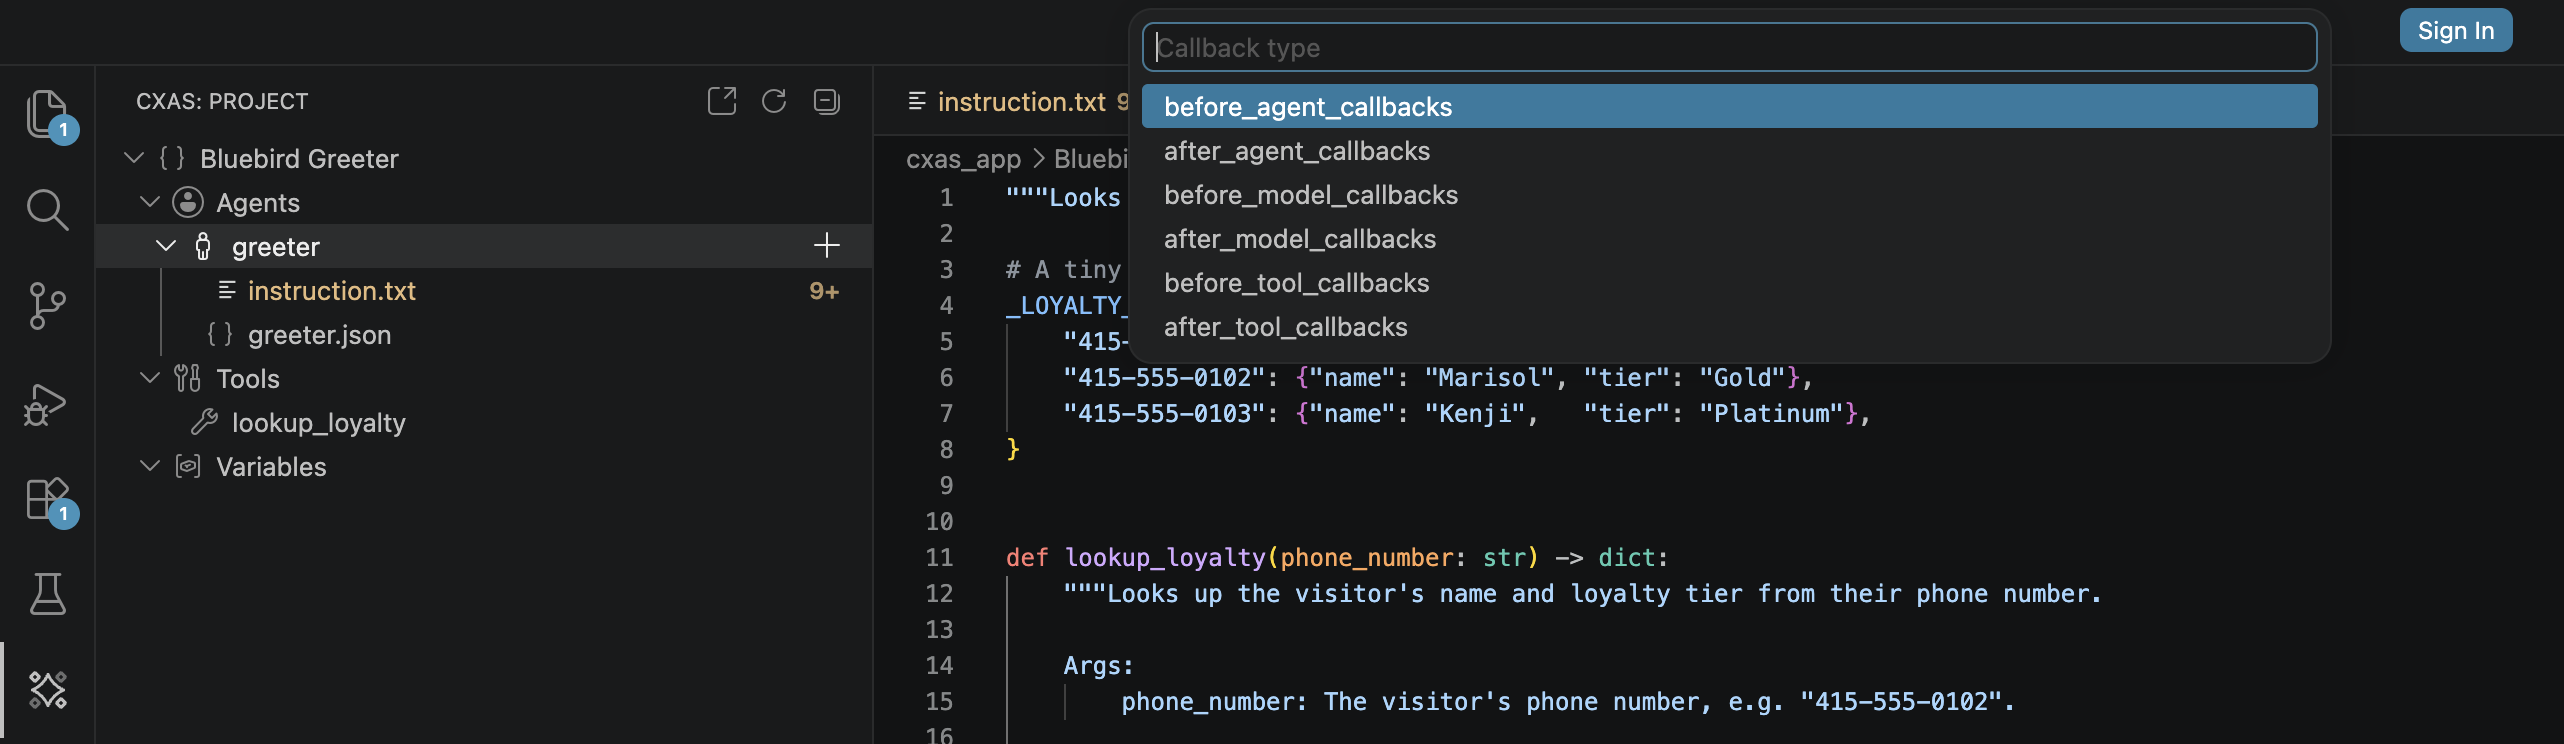
Task: Switch to the instruction.txt editor tab
Action: 1020,102
